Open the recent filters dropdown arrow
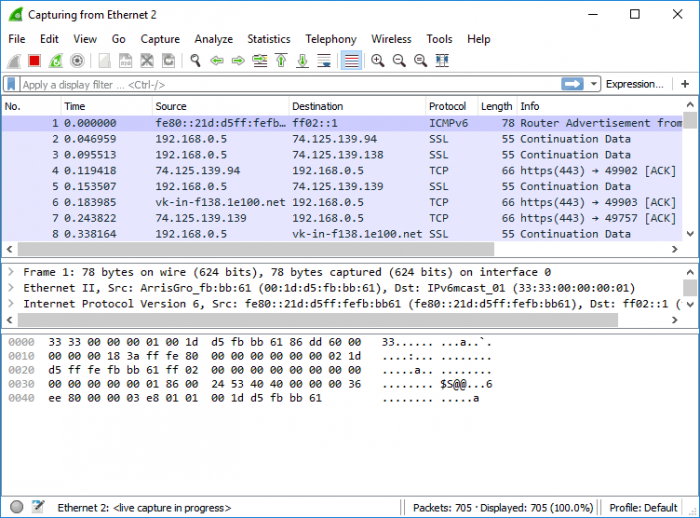 tap(593, 84)
